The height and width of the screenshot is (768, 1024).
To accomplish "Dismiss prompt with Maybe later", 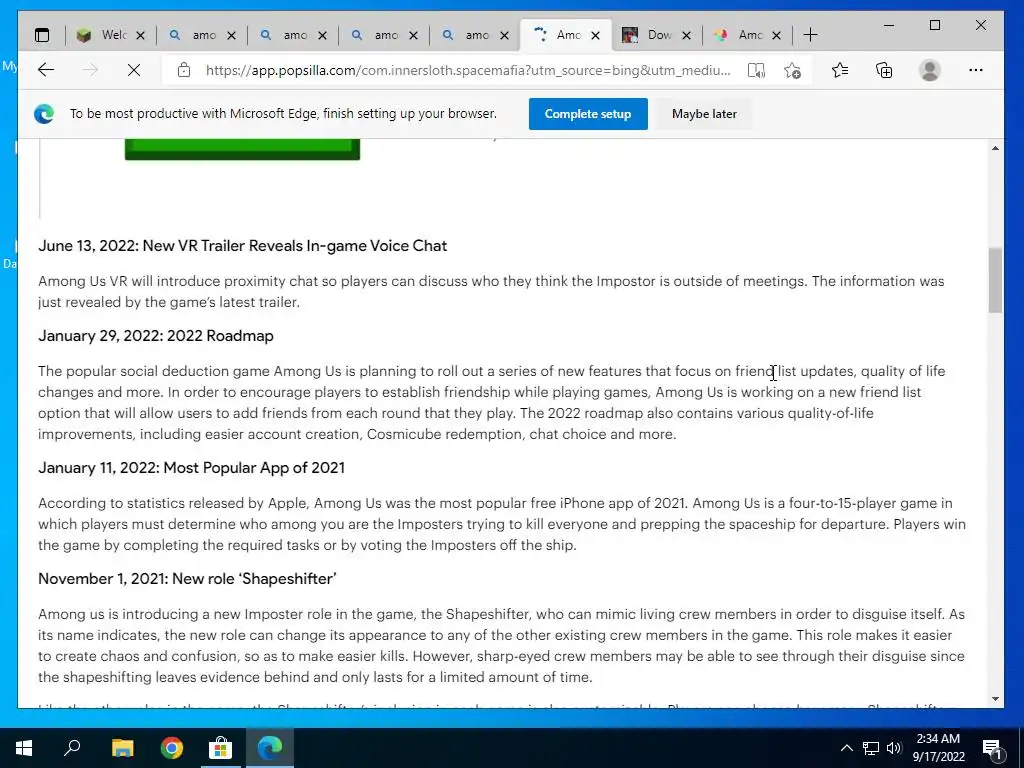I will (704, 114).
